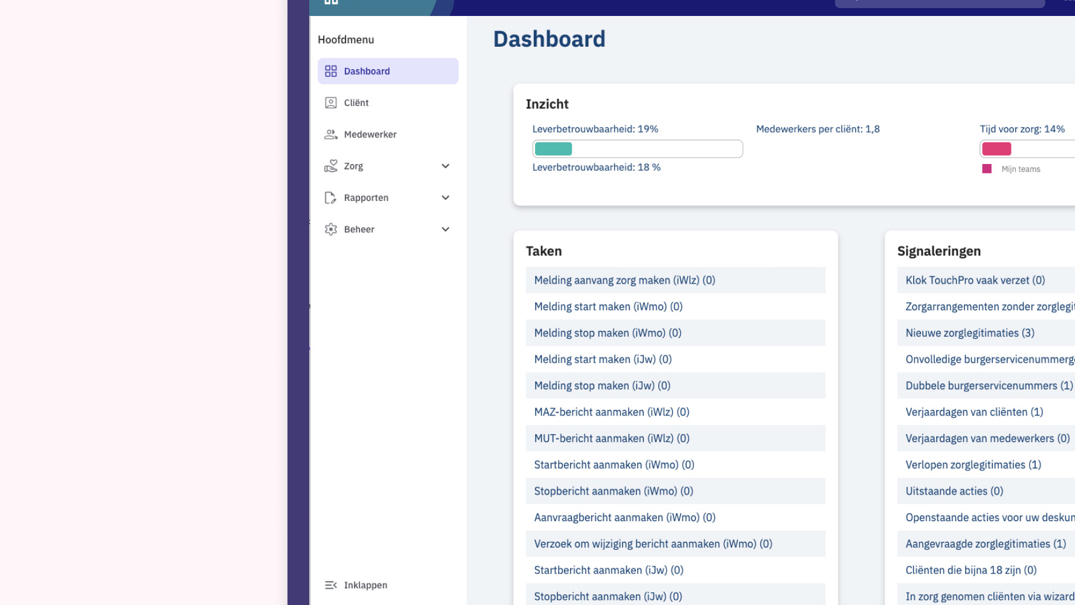Click the search field in top bar
This screenshot has width=1075, height=605.
click(939, 3)
